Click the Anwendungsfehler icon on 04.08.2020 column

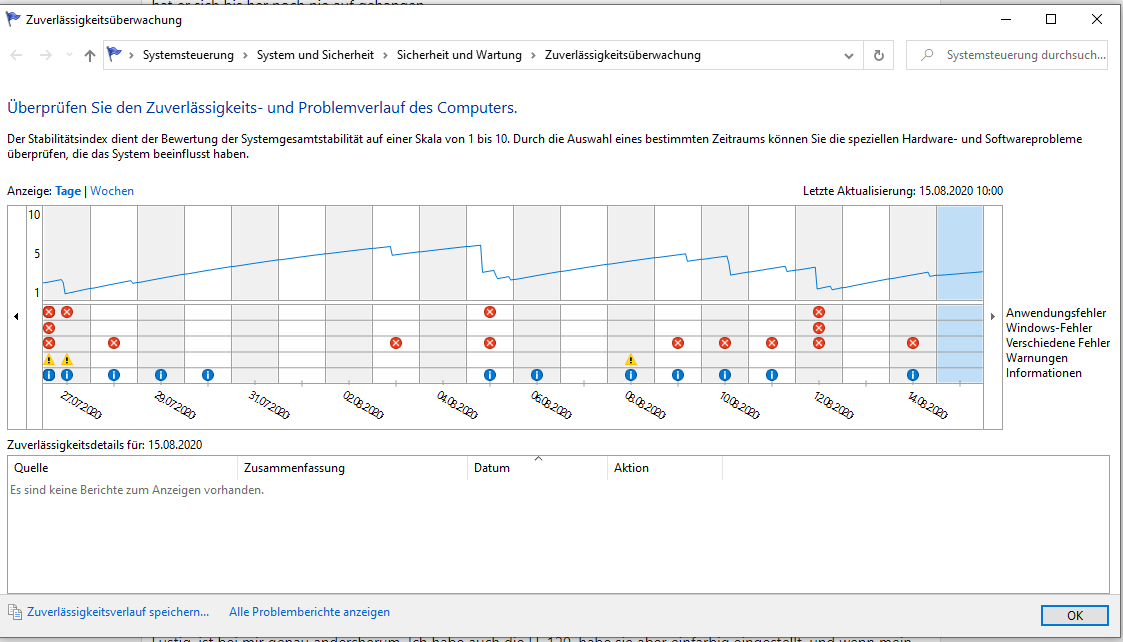(x=490, y=312)
